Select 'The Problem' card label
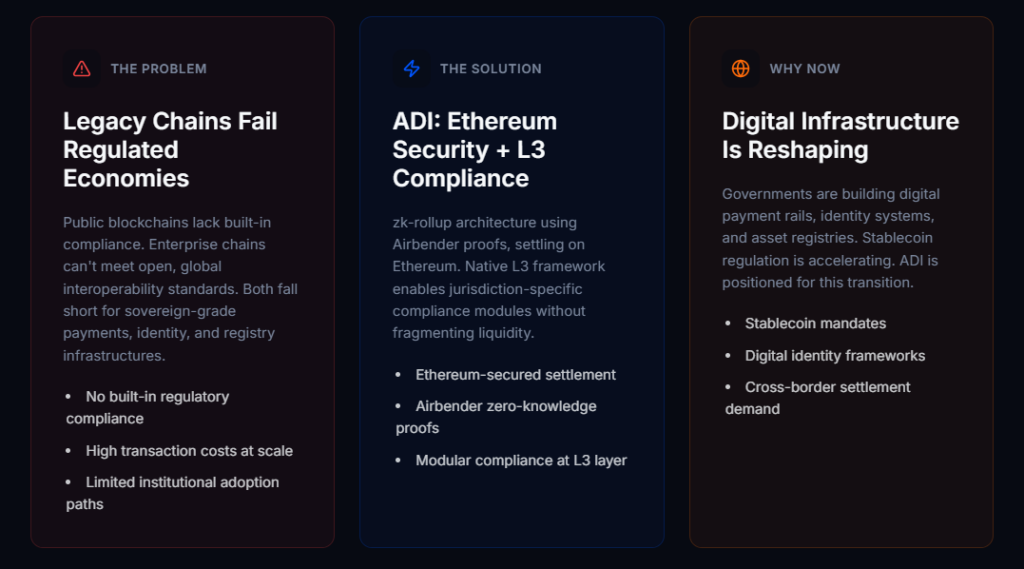This screenshot has width=1024, height=569. [158, 69]
